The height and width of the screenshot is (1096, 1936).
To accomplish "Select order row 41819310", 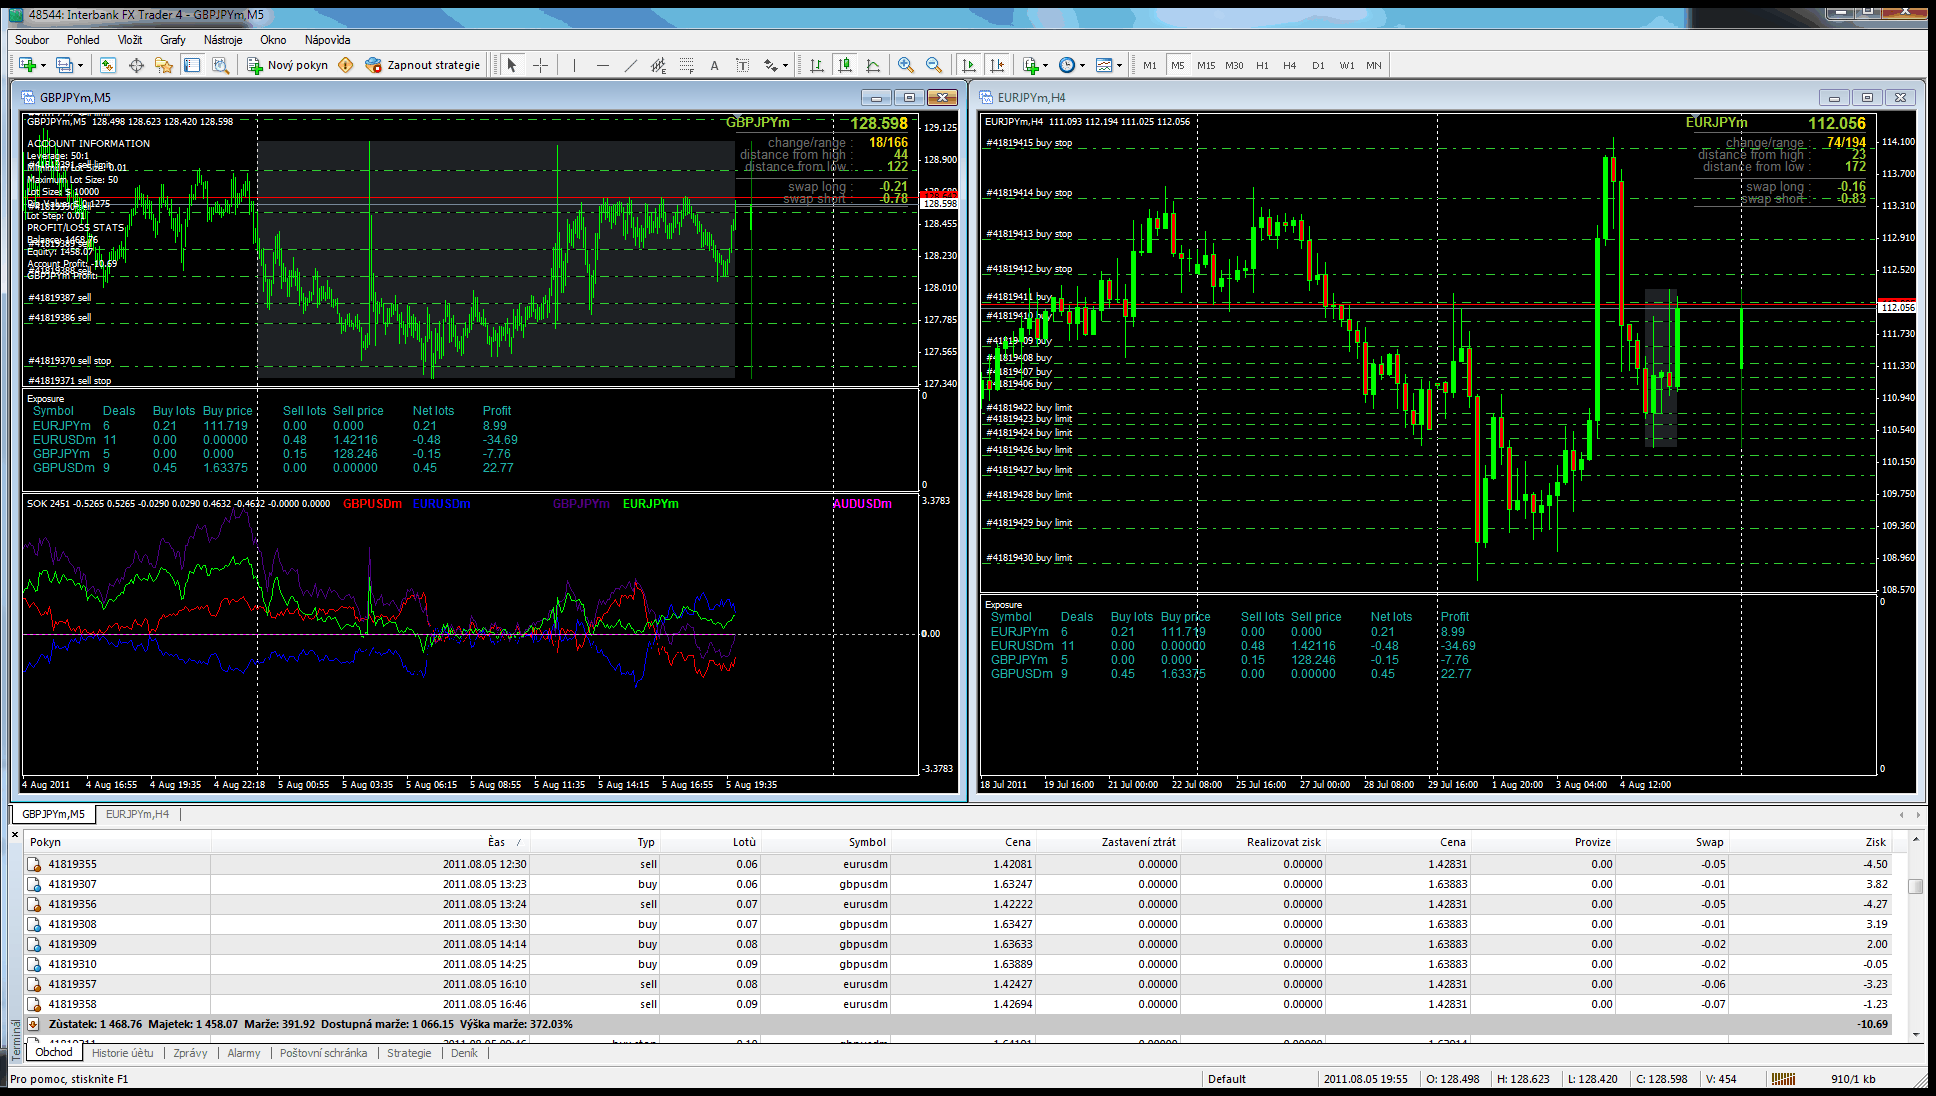I will pos(958,964).
